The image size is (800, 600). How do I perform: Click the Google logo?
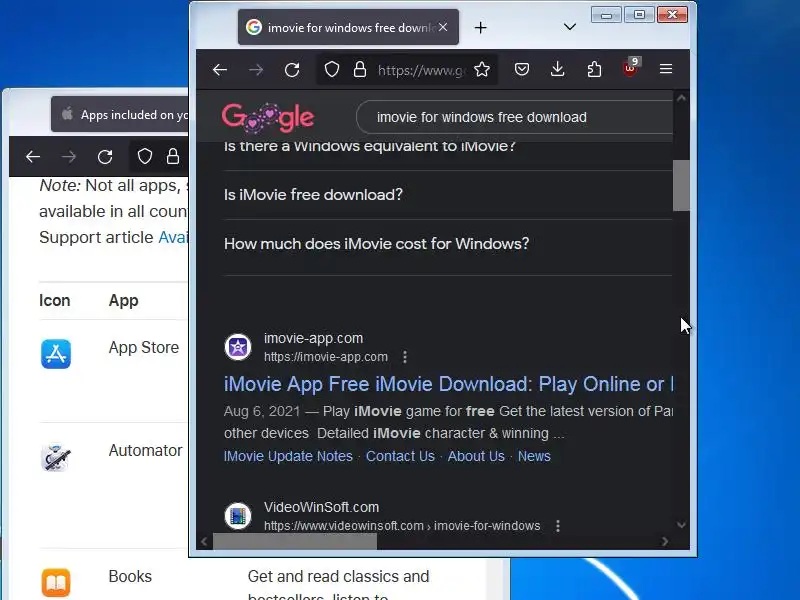[267, 117]
